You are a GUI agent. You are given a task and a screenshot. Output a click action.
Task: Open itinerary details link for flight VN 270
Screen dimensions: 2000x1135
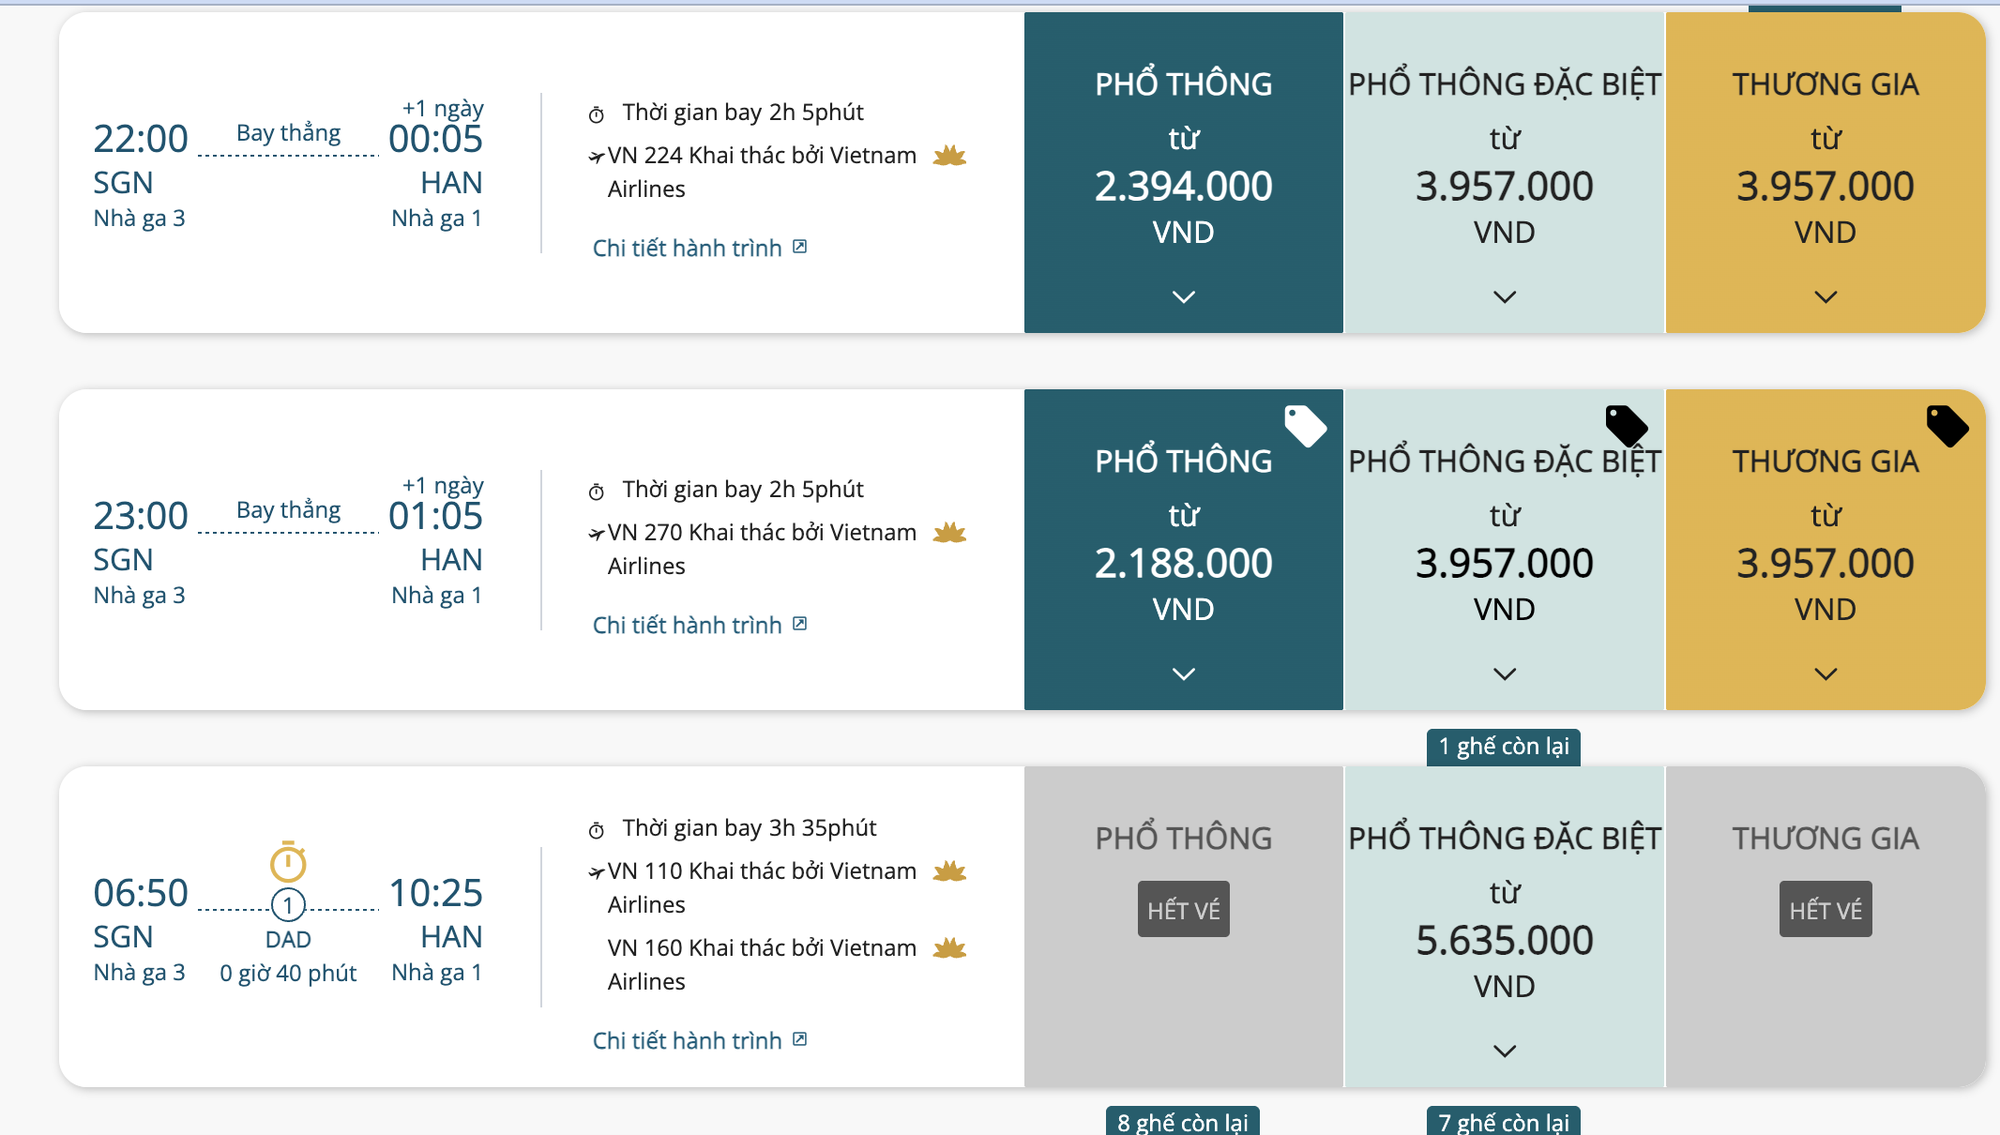coord(690,624)
